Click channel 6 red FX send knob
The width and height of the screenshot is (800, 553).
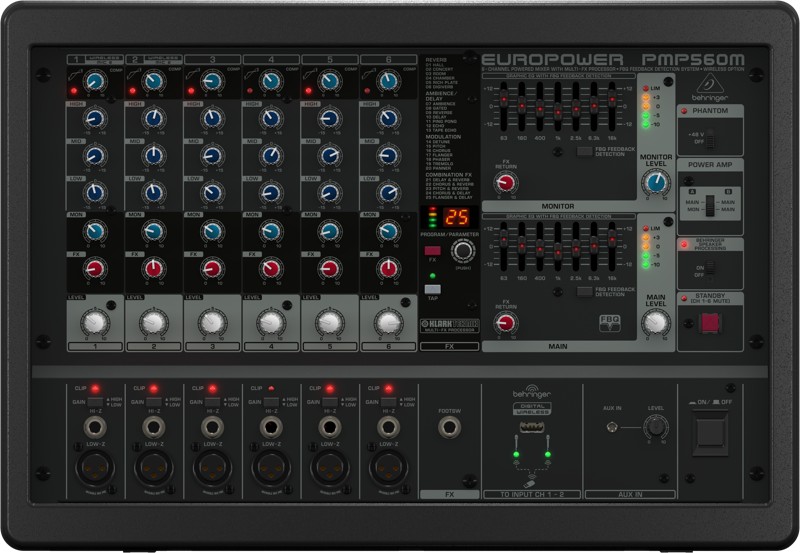coord(388,268)
